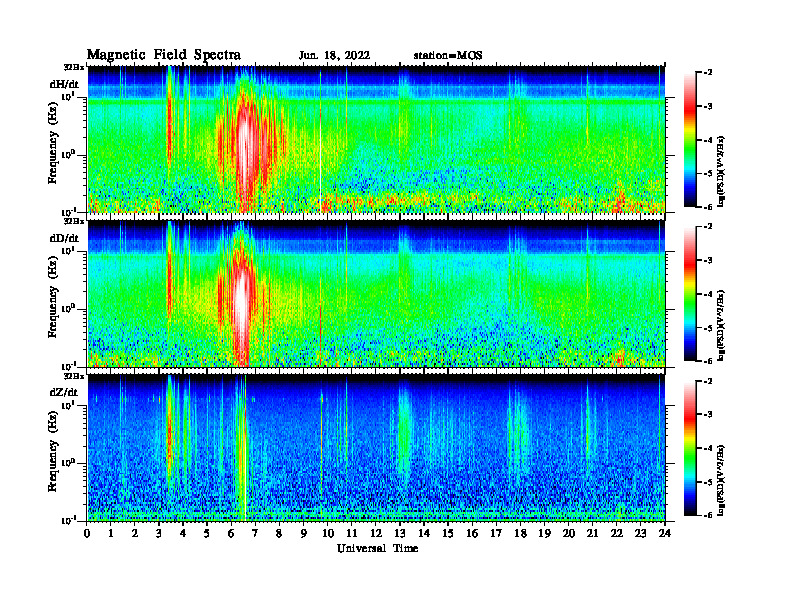The width and height of the screenshot is (792, 612).
Task: Click the hour 22 tick label on time axis
Action: [x=616, y=534]
